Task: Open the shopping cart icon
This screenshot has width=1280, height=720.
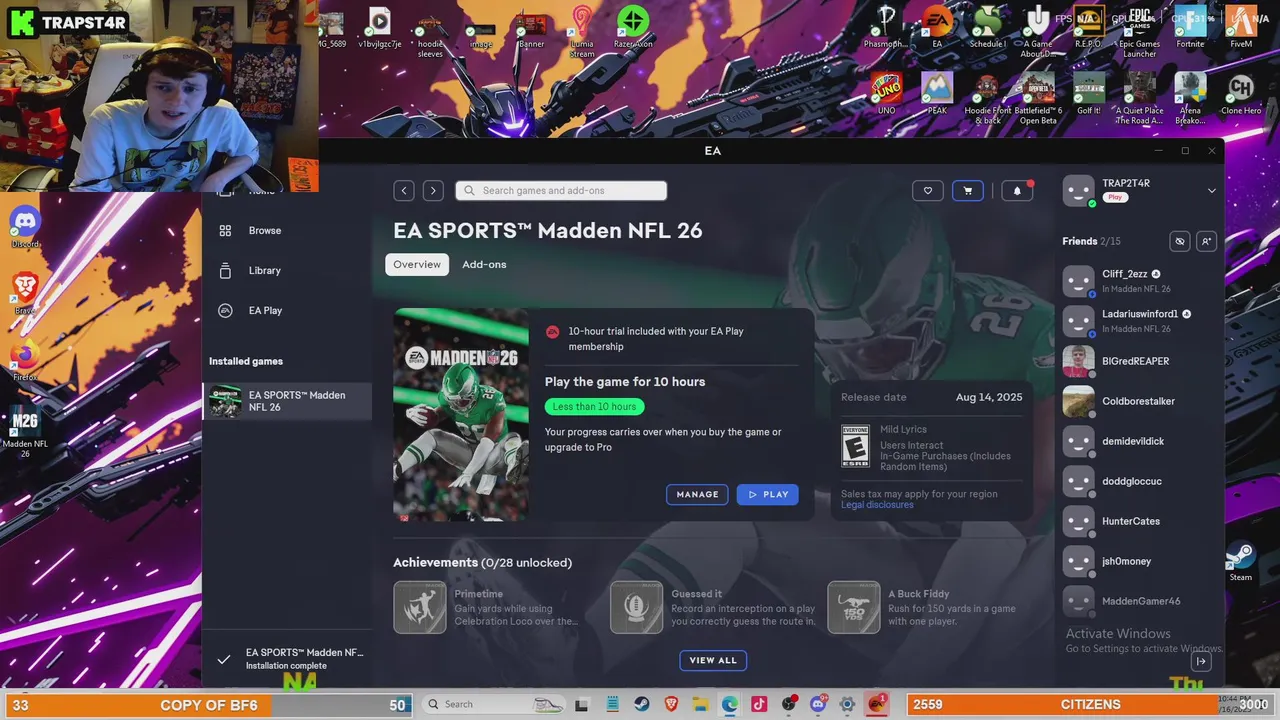Action: coord(967,191)
